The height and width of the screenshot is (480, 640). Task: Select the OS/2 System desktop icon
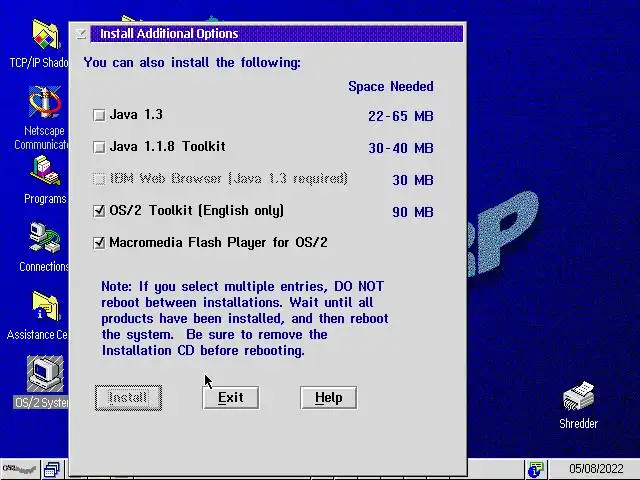click(x=45, y=373)
